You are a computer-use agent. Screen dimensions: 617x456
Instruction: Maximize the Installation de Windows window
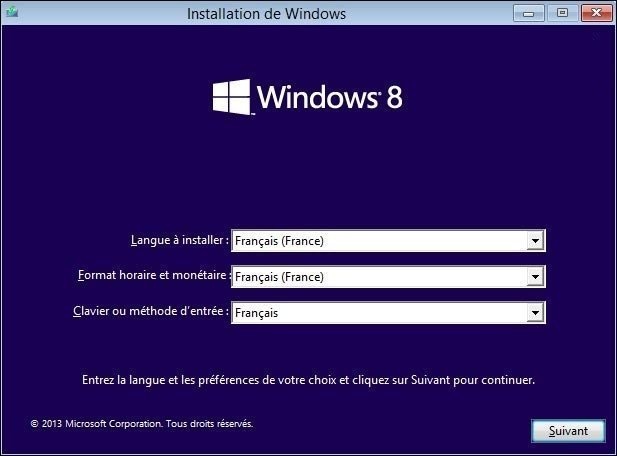562,13
